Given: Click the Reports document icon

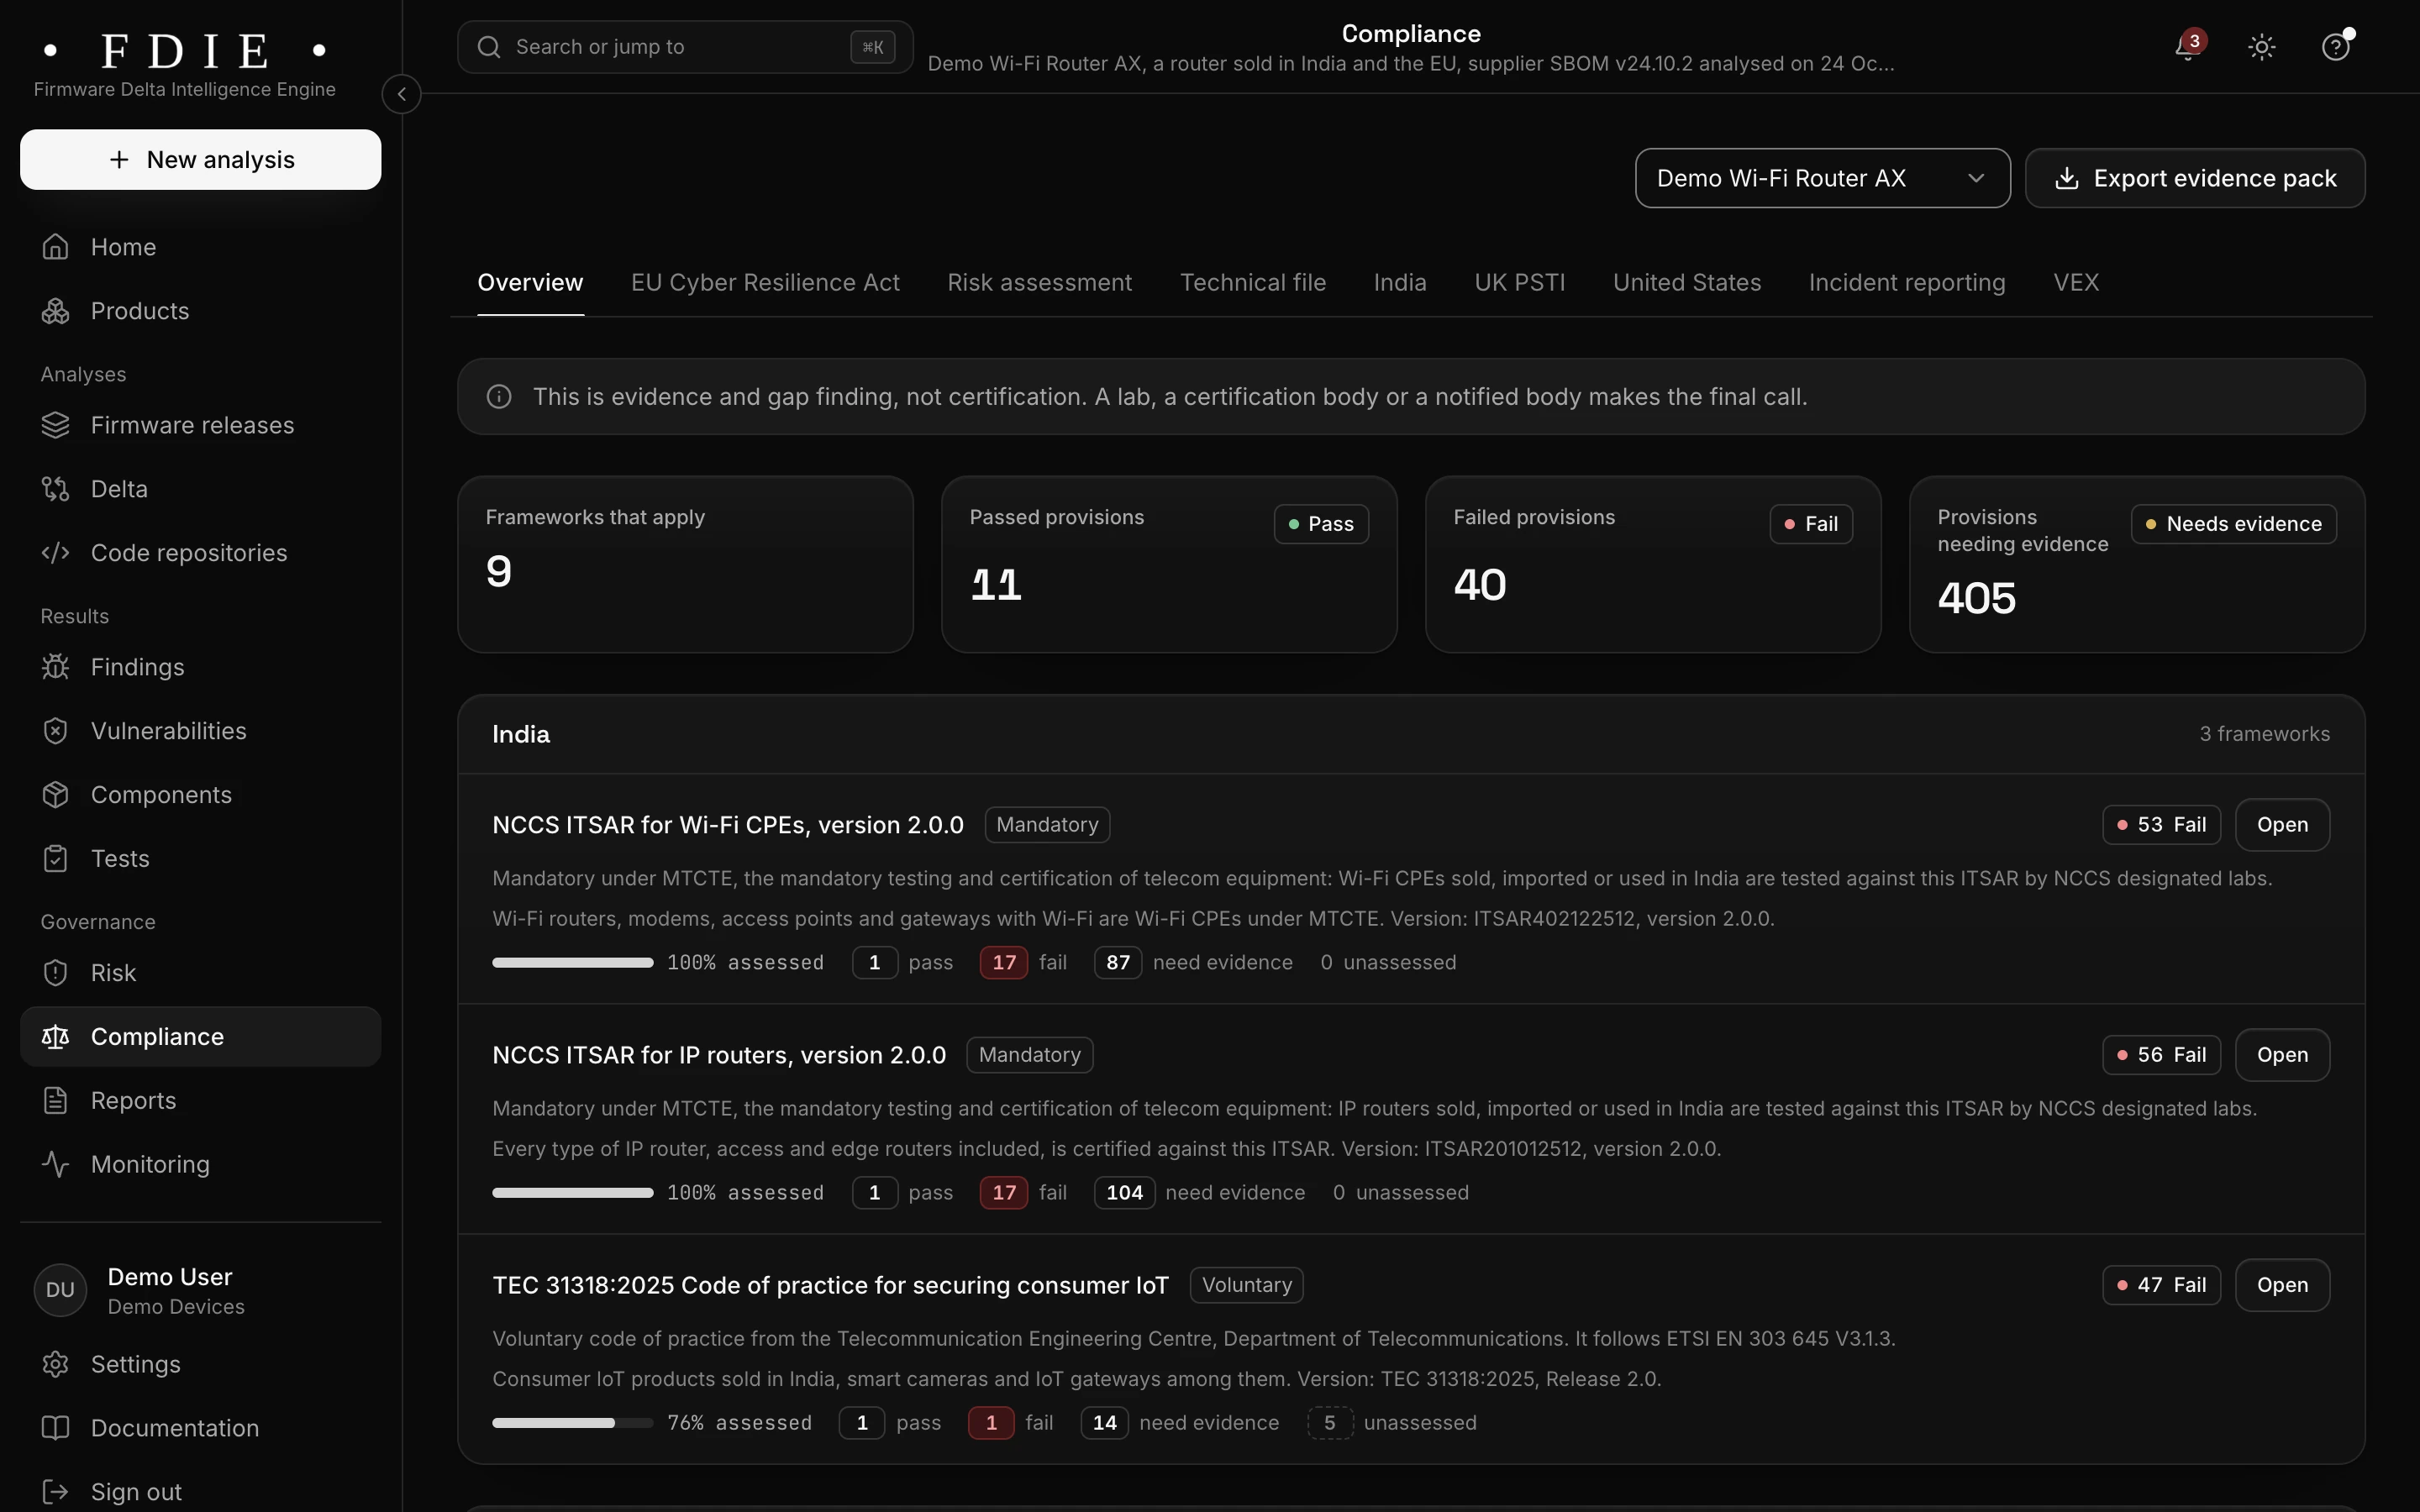Looking at the screenshot, I should point(56,1101).
